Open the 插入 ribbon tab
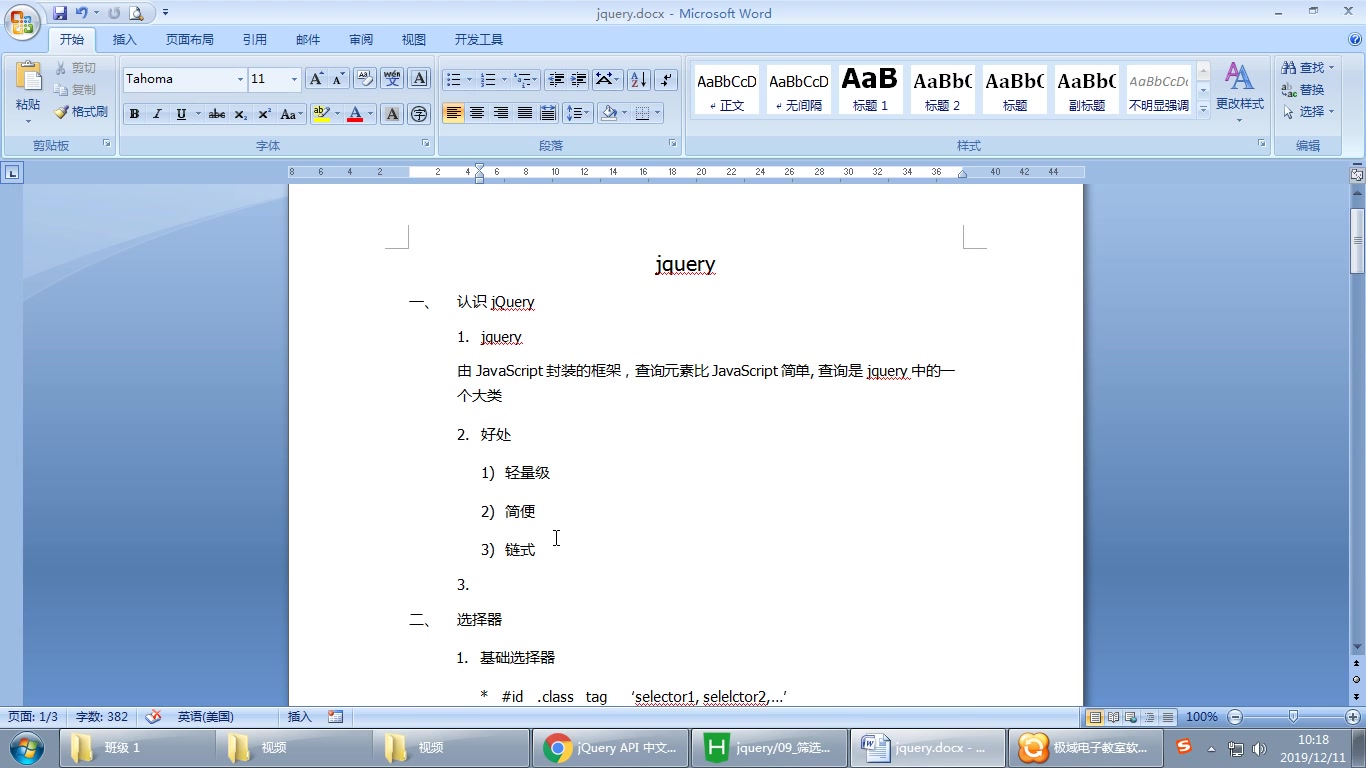1366x768 pixels. pyautogui.click(x=125, y=40)
